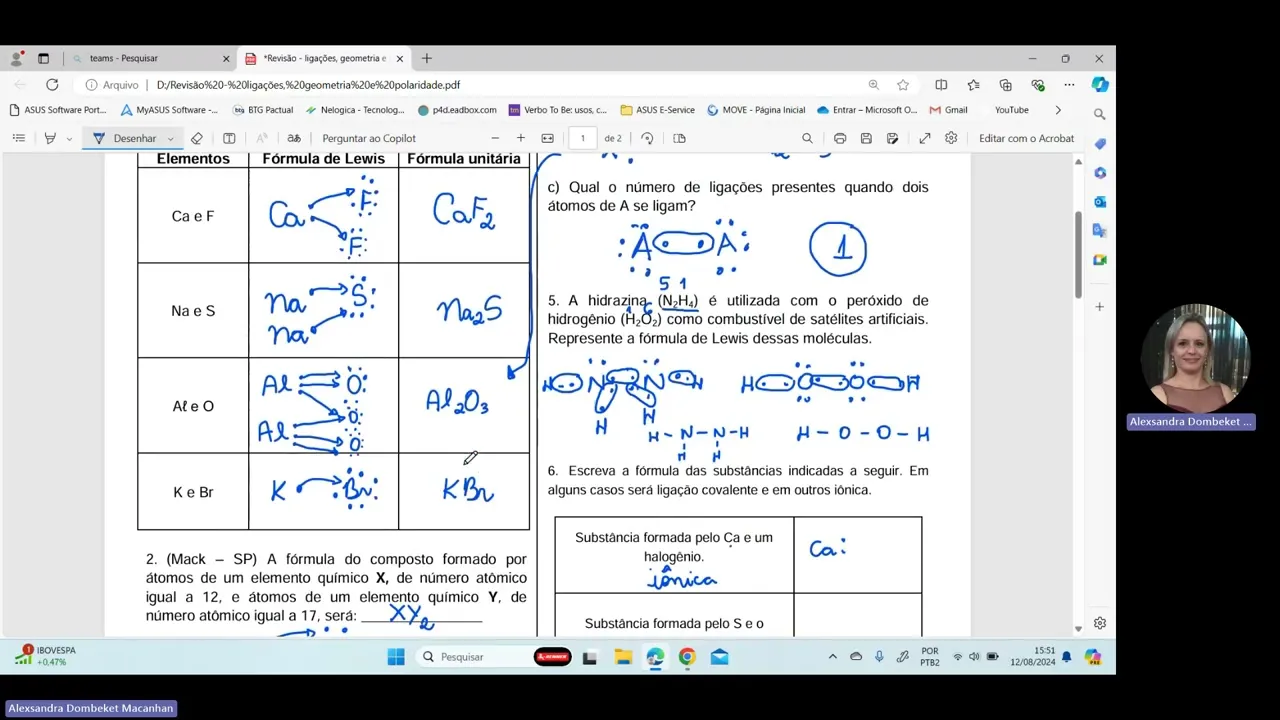Switch to the teams - Pesquisar tab
Viewport: 1280px width, 720px height.
pos(148,58)
